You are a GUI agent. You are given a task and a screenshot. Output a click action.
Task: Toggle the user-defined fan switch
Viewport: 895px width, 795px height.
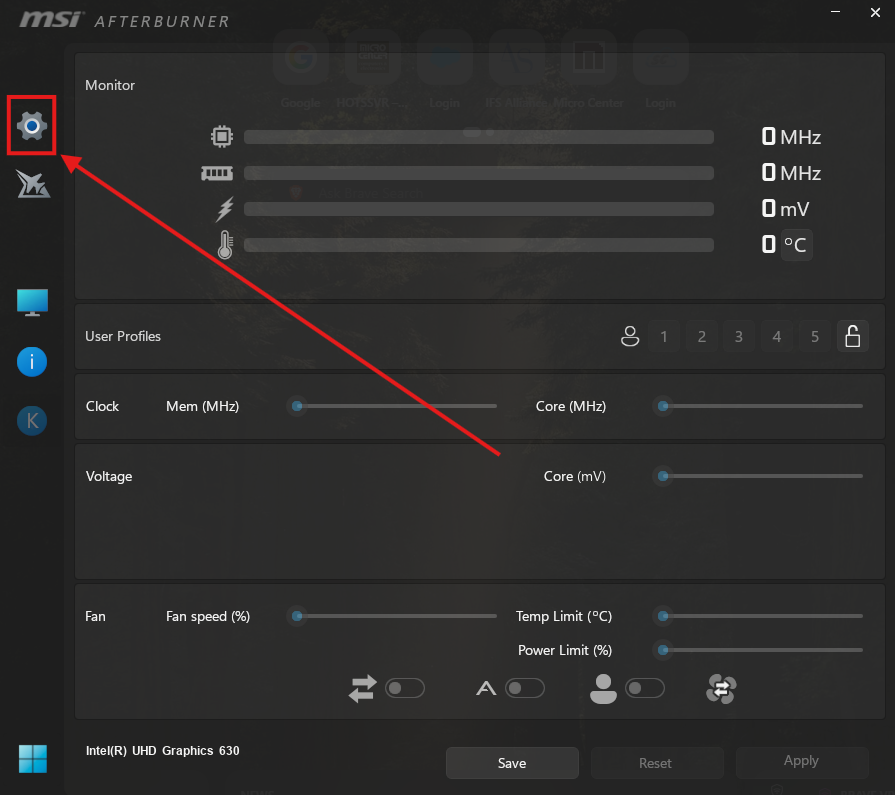click(x=645, y=688)
